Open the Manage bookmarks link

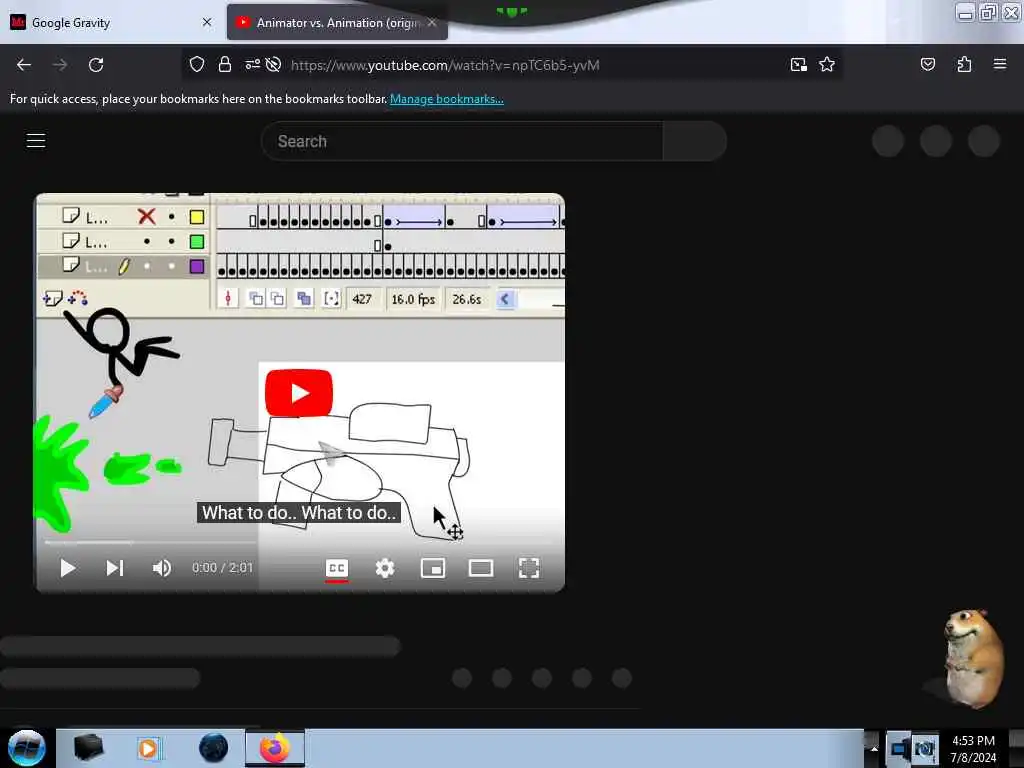(447, 99)
